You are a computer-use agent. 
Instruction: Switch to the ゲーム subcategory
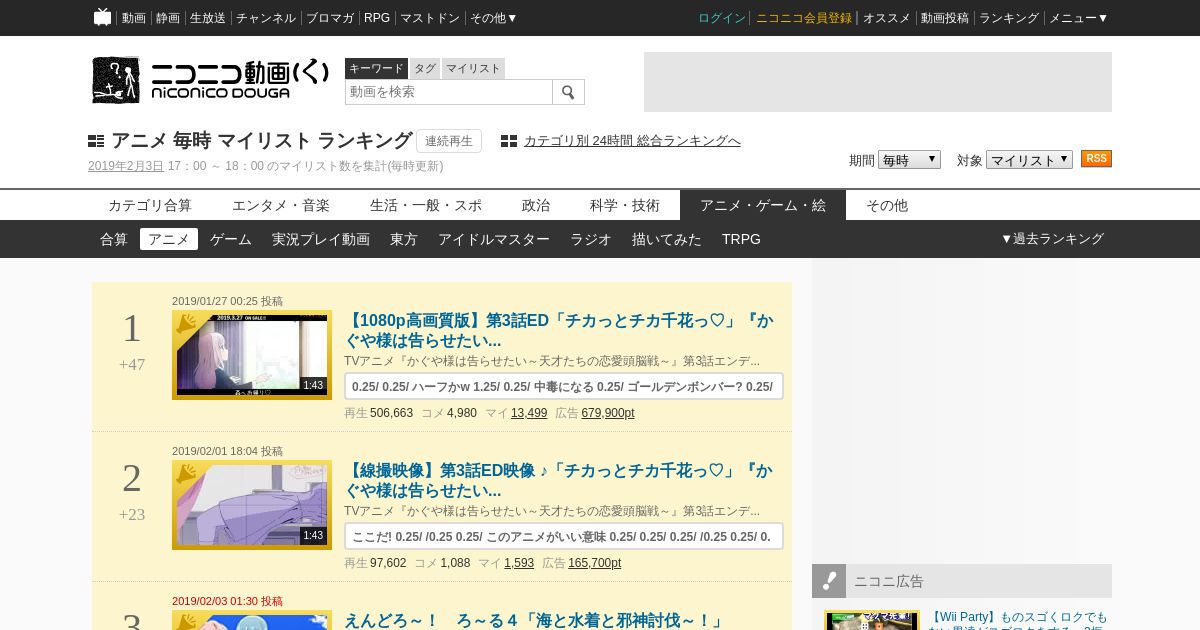click(x=231, y=239)
